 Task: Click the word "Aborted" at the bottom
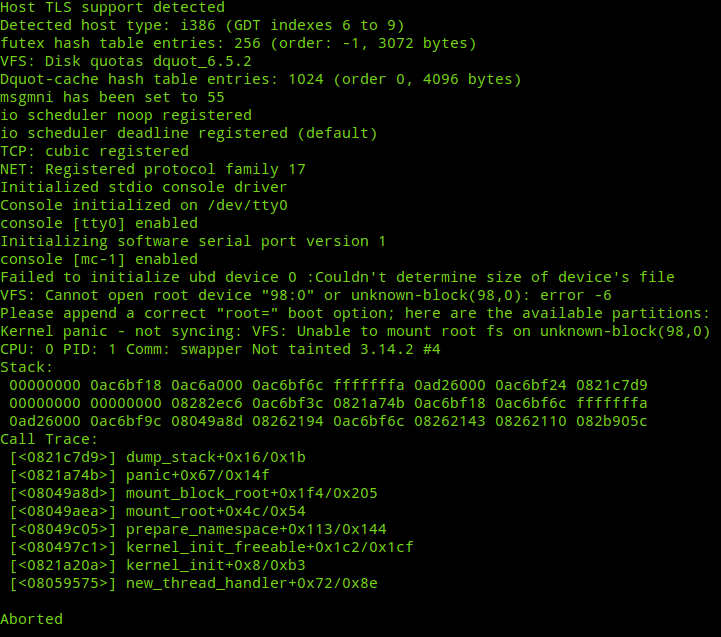point(31,619)
